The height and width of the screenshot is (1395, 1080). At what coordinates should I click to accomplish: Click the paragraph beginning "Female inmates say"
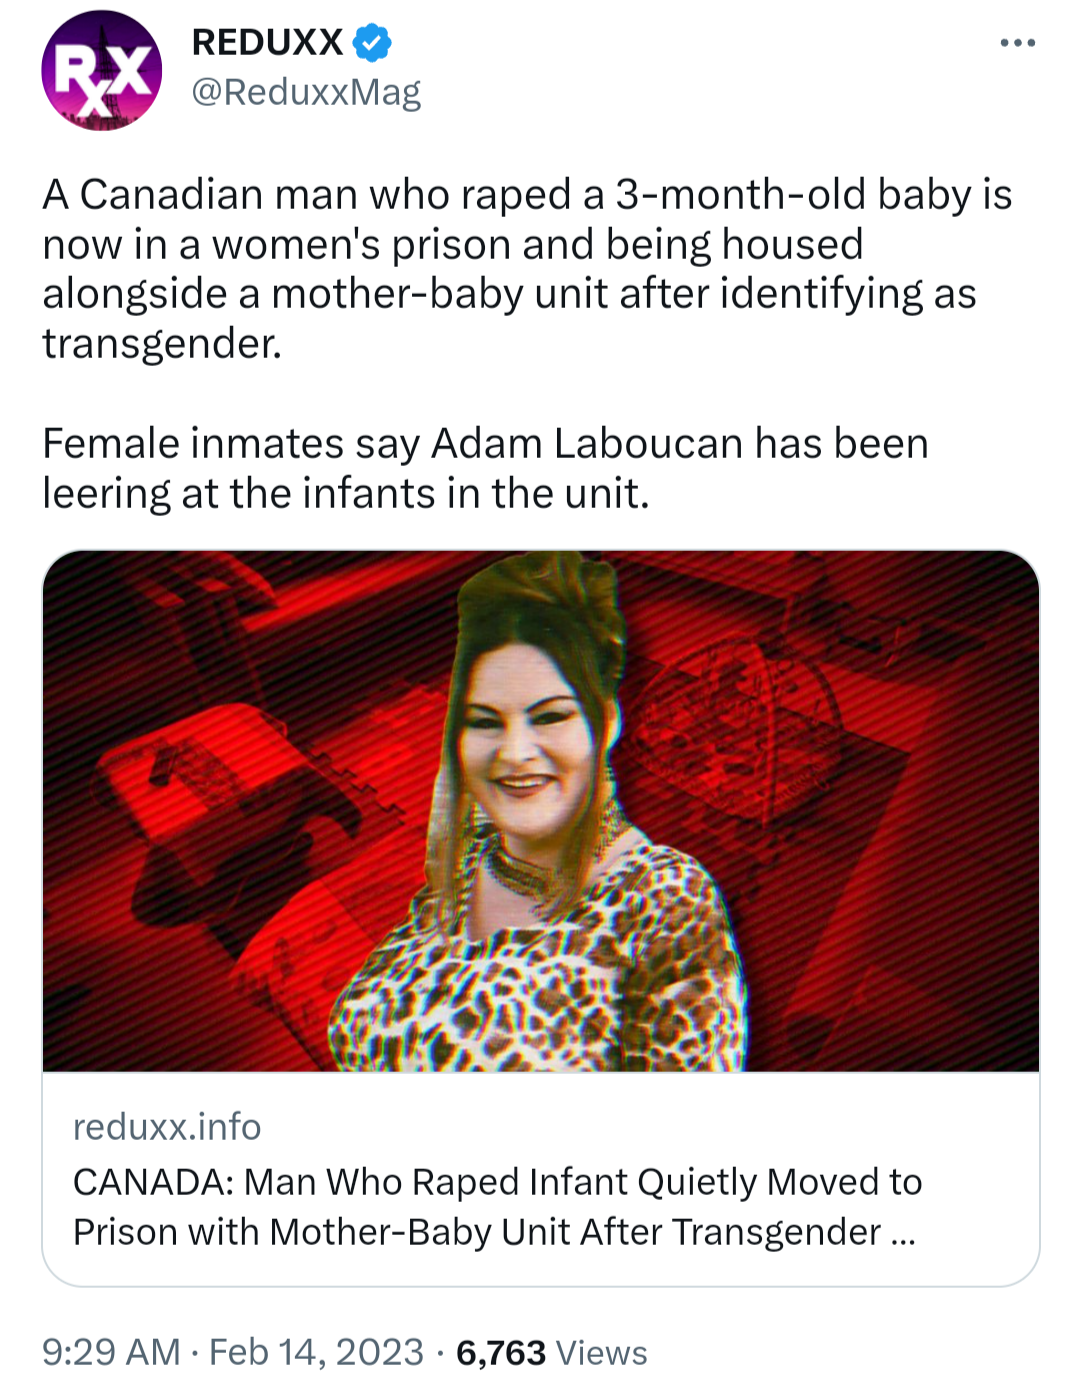click(485, 468)
